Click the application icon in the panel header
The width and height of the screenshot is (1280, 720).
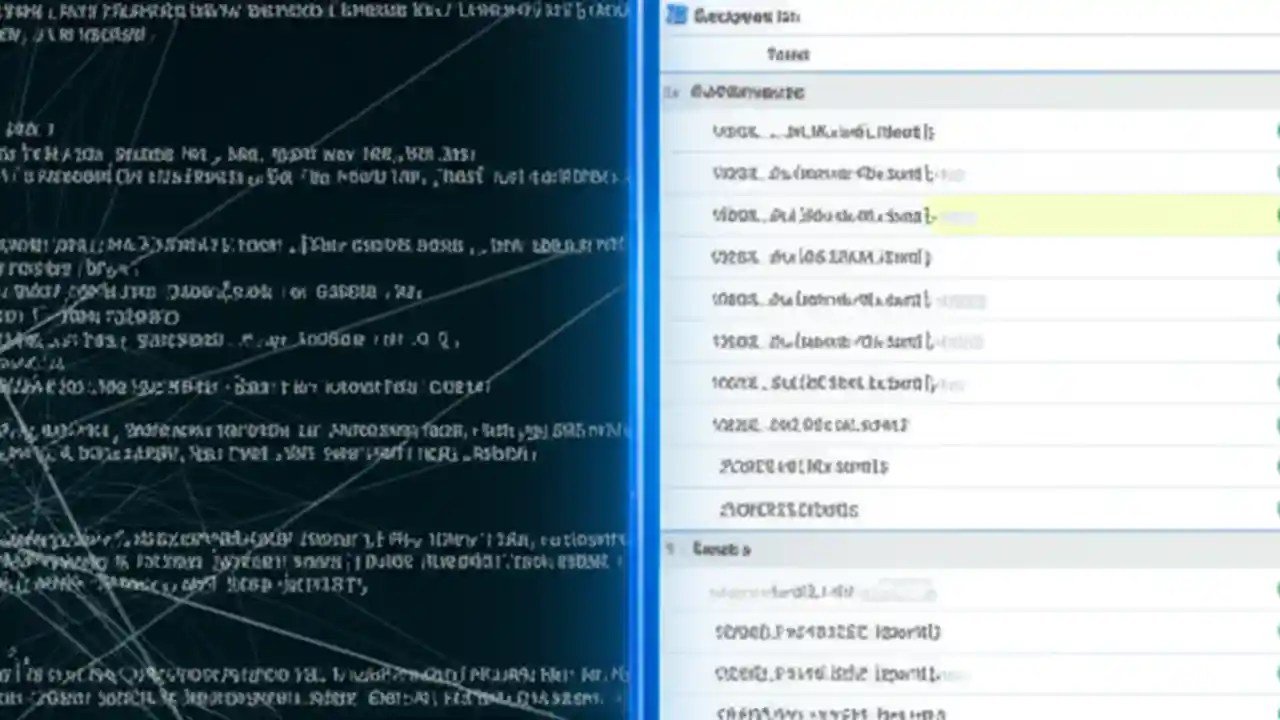click(676, 16)
